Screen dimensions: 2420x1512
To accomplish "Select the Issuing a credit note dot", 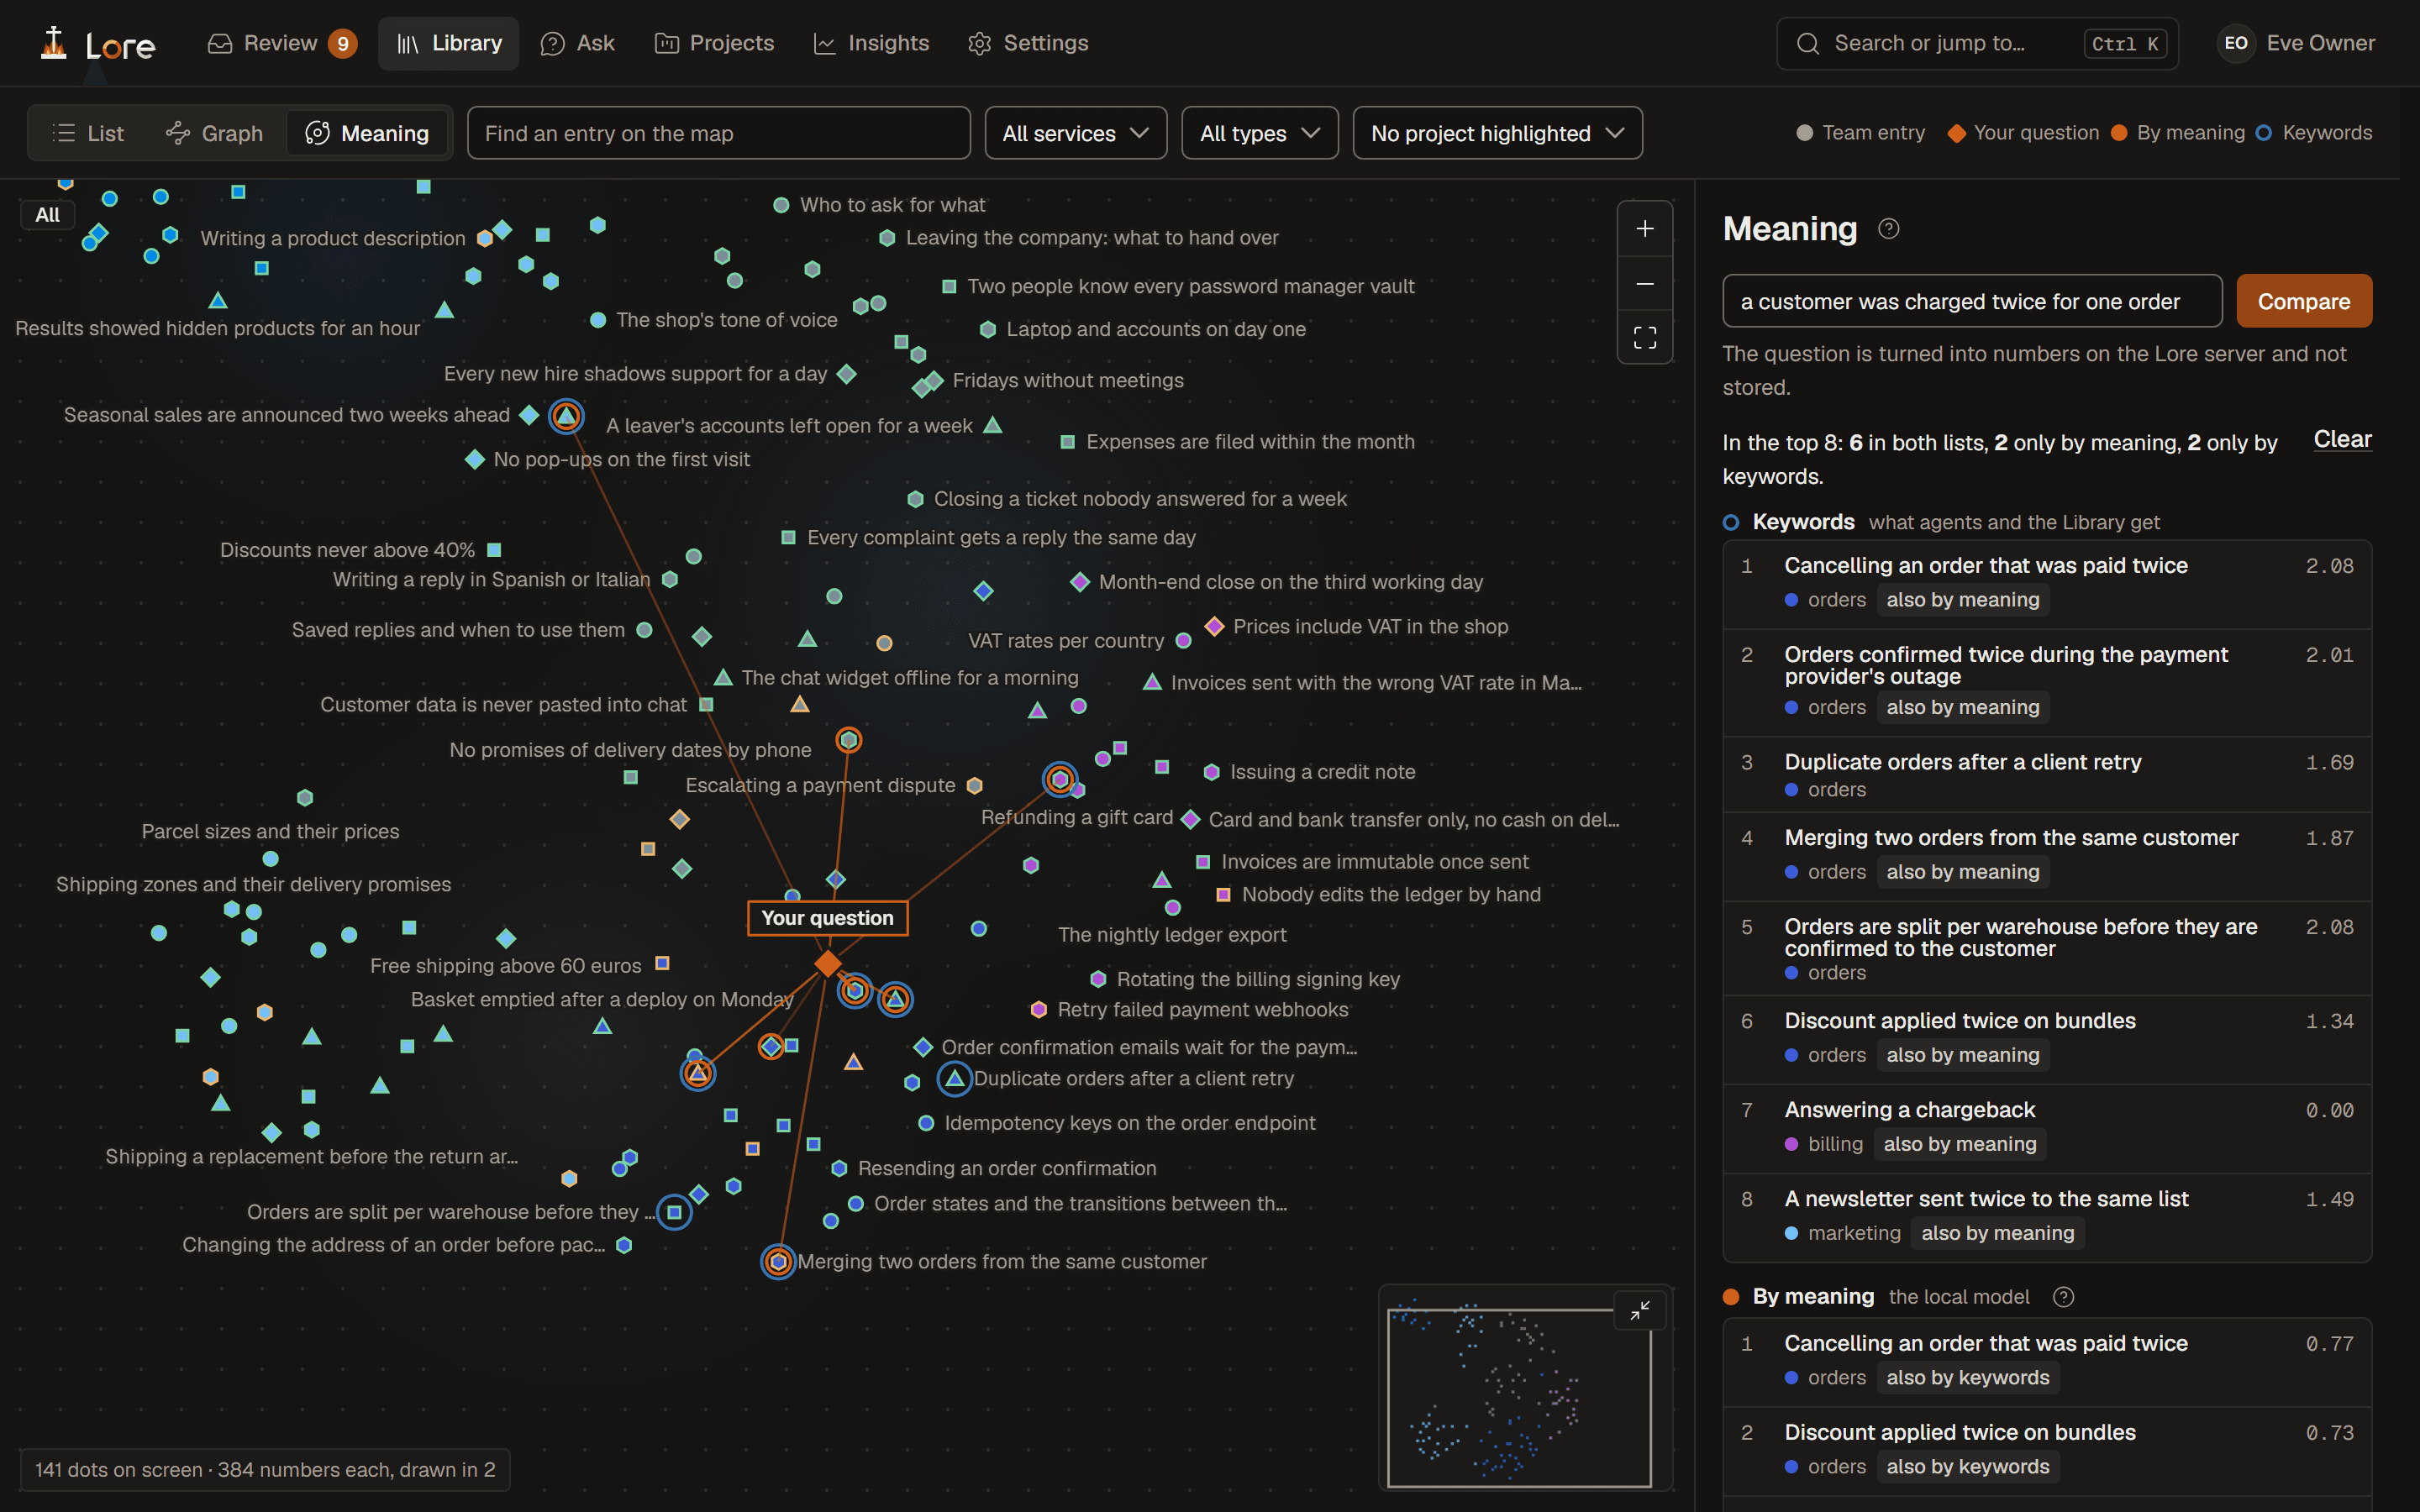I will [x=1211, y=772].
